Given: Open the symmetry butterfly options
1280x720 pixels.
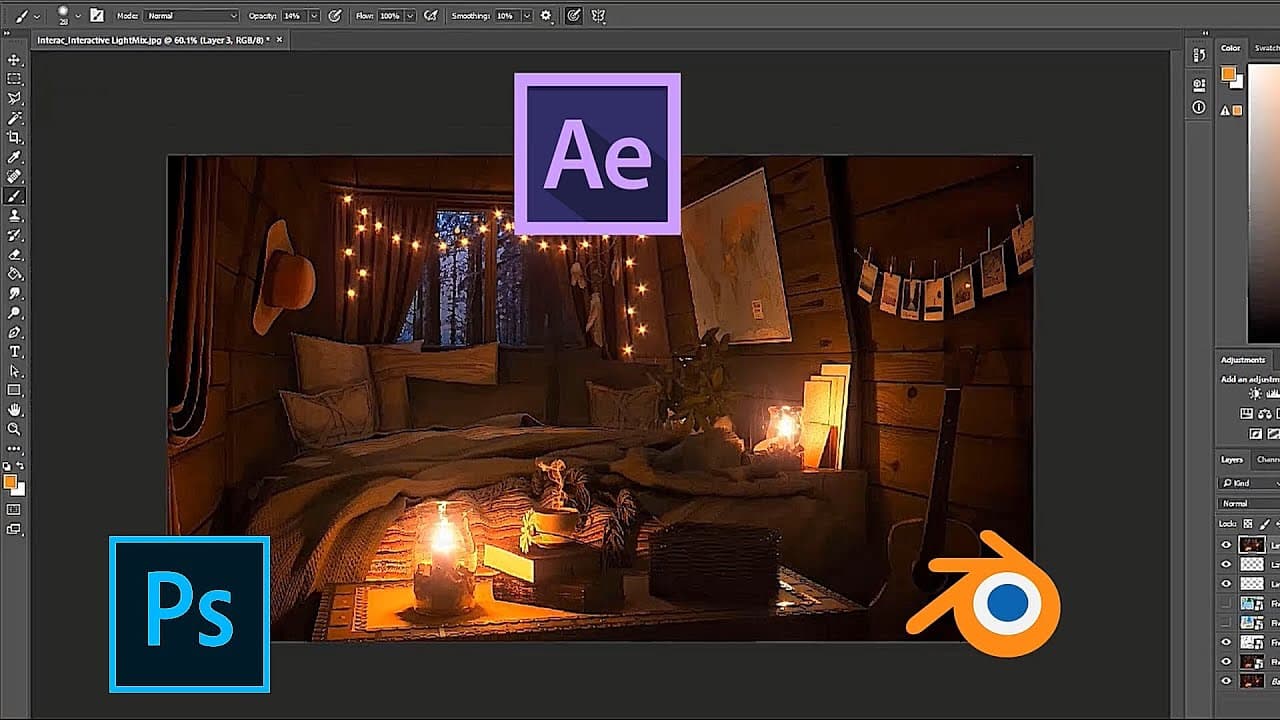Looking at the screenshot, I should point(600,16).
